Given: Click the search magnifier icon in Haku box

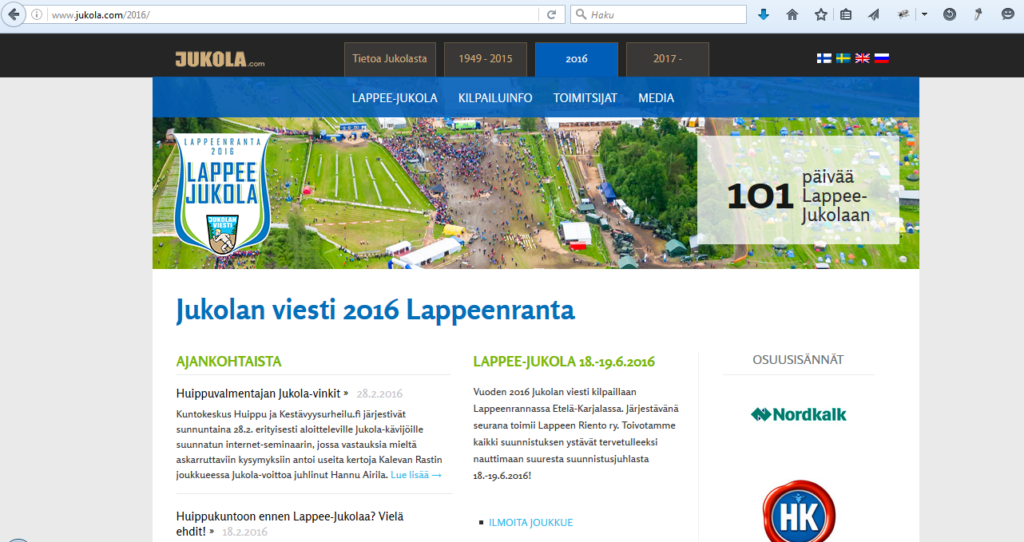Looking at the screenshot, I should coord(581,14).
